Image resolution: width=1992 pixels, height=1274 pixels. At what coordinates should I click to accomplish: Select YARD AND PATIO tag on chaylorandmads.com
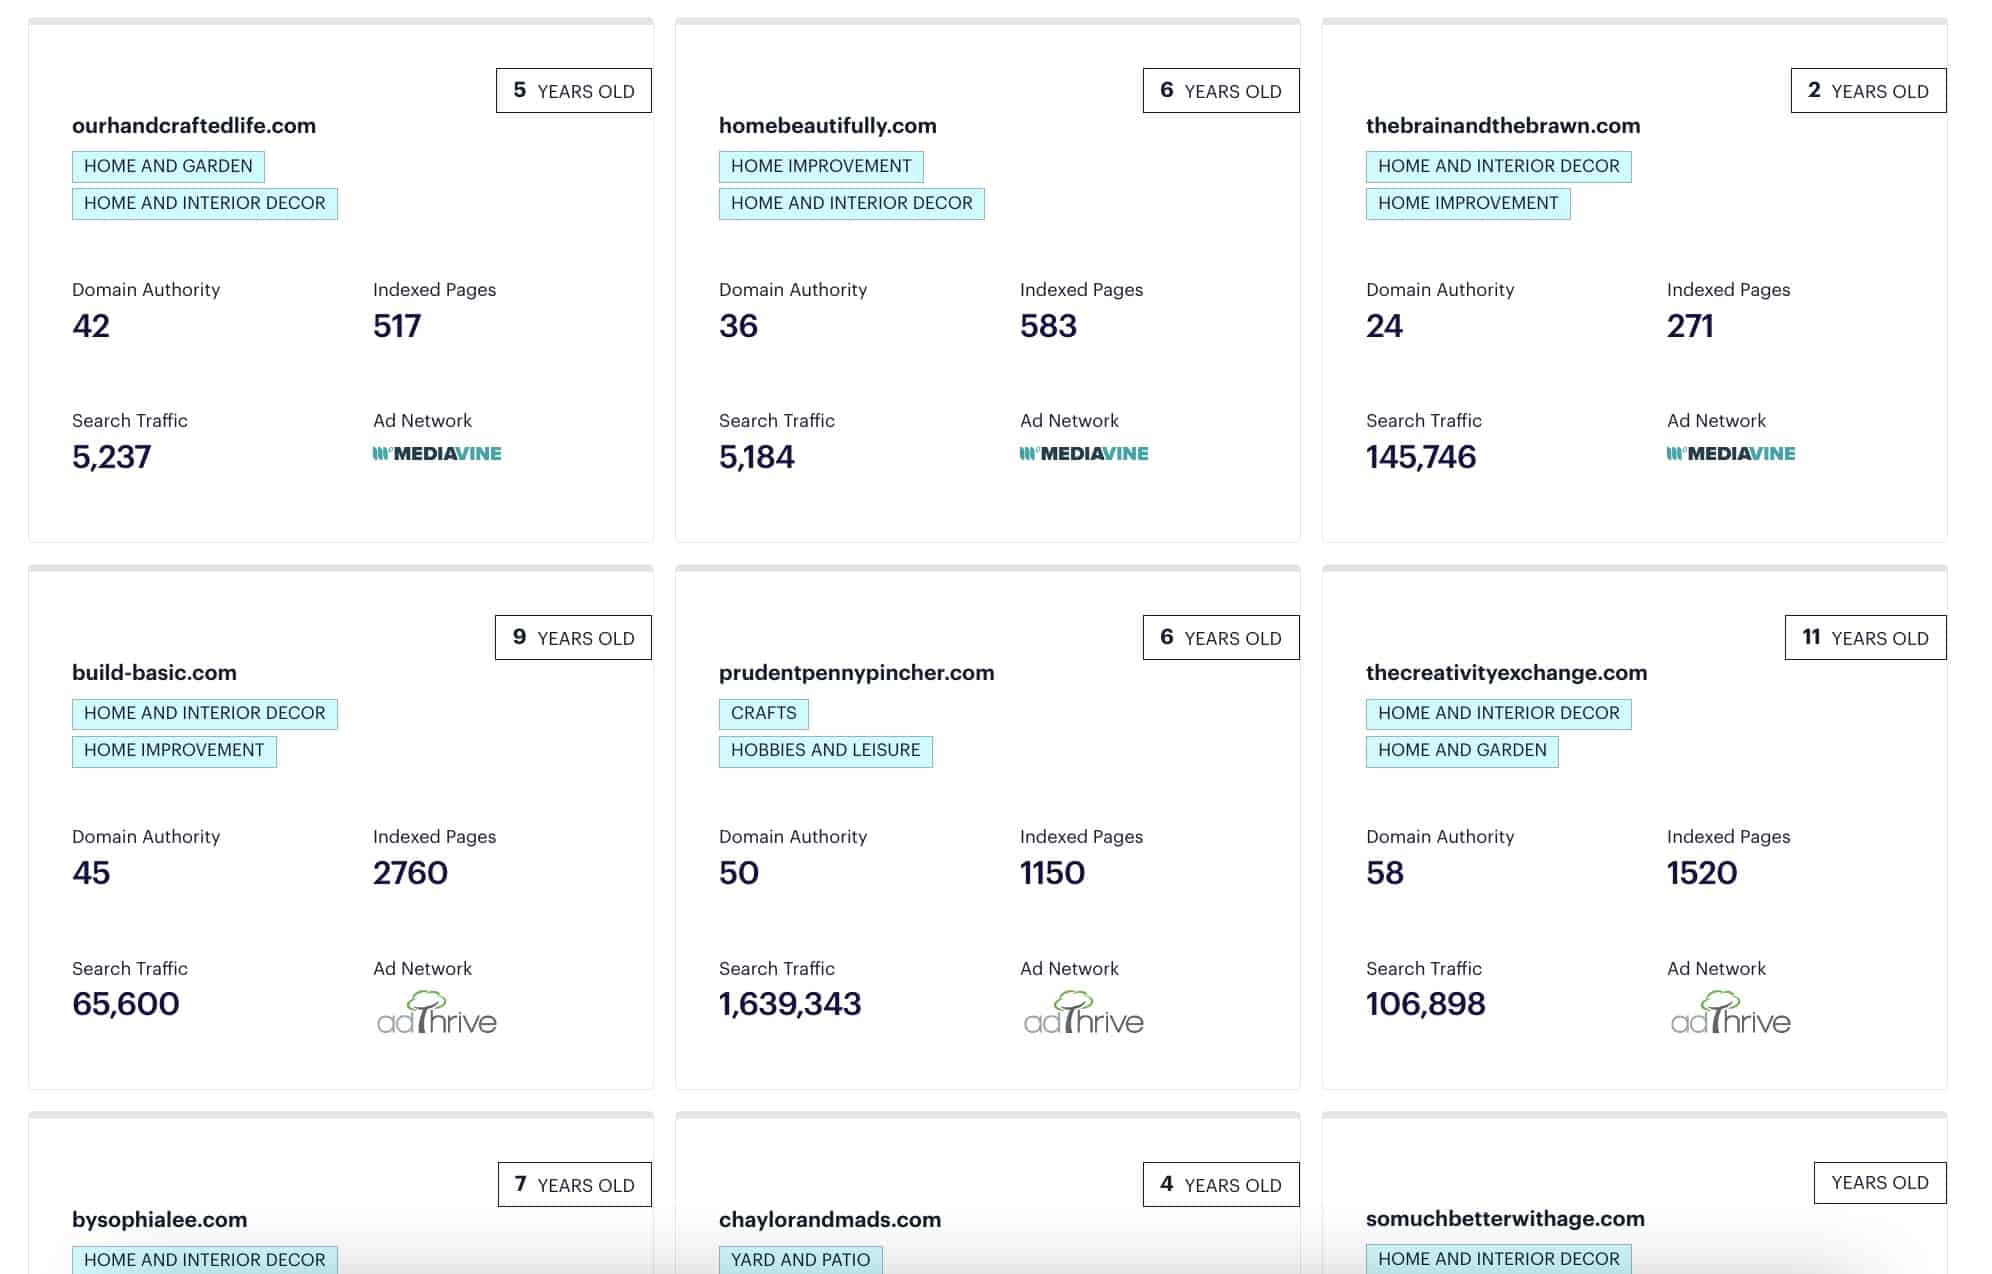click(x=801, y=1260)
